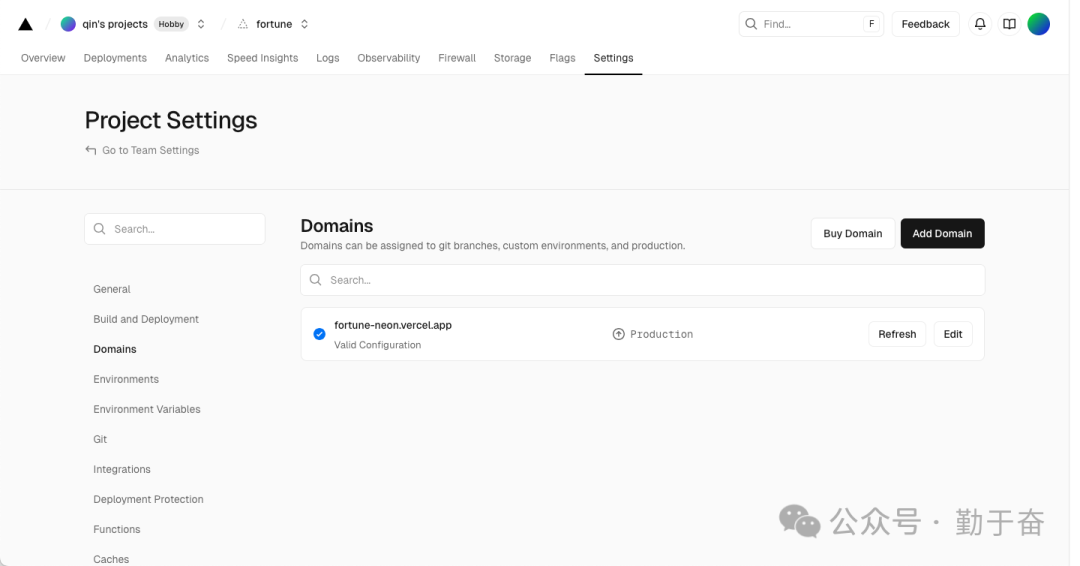Follow the Go to Team Settings link

click(150, 150)
